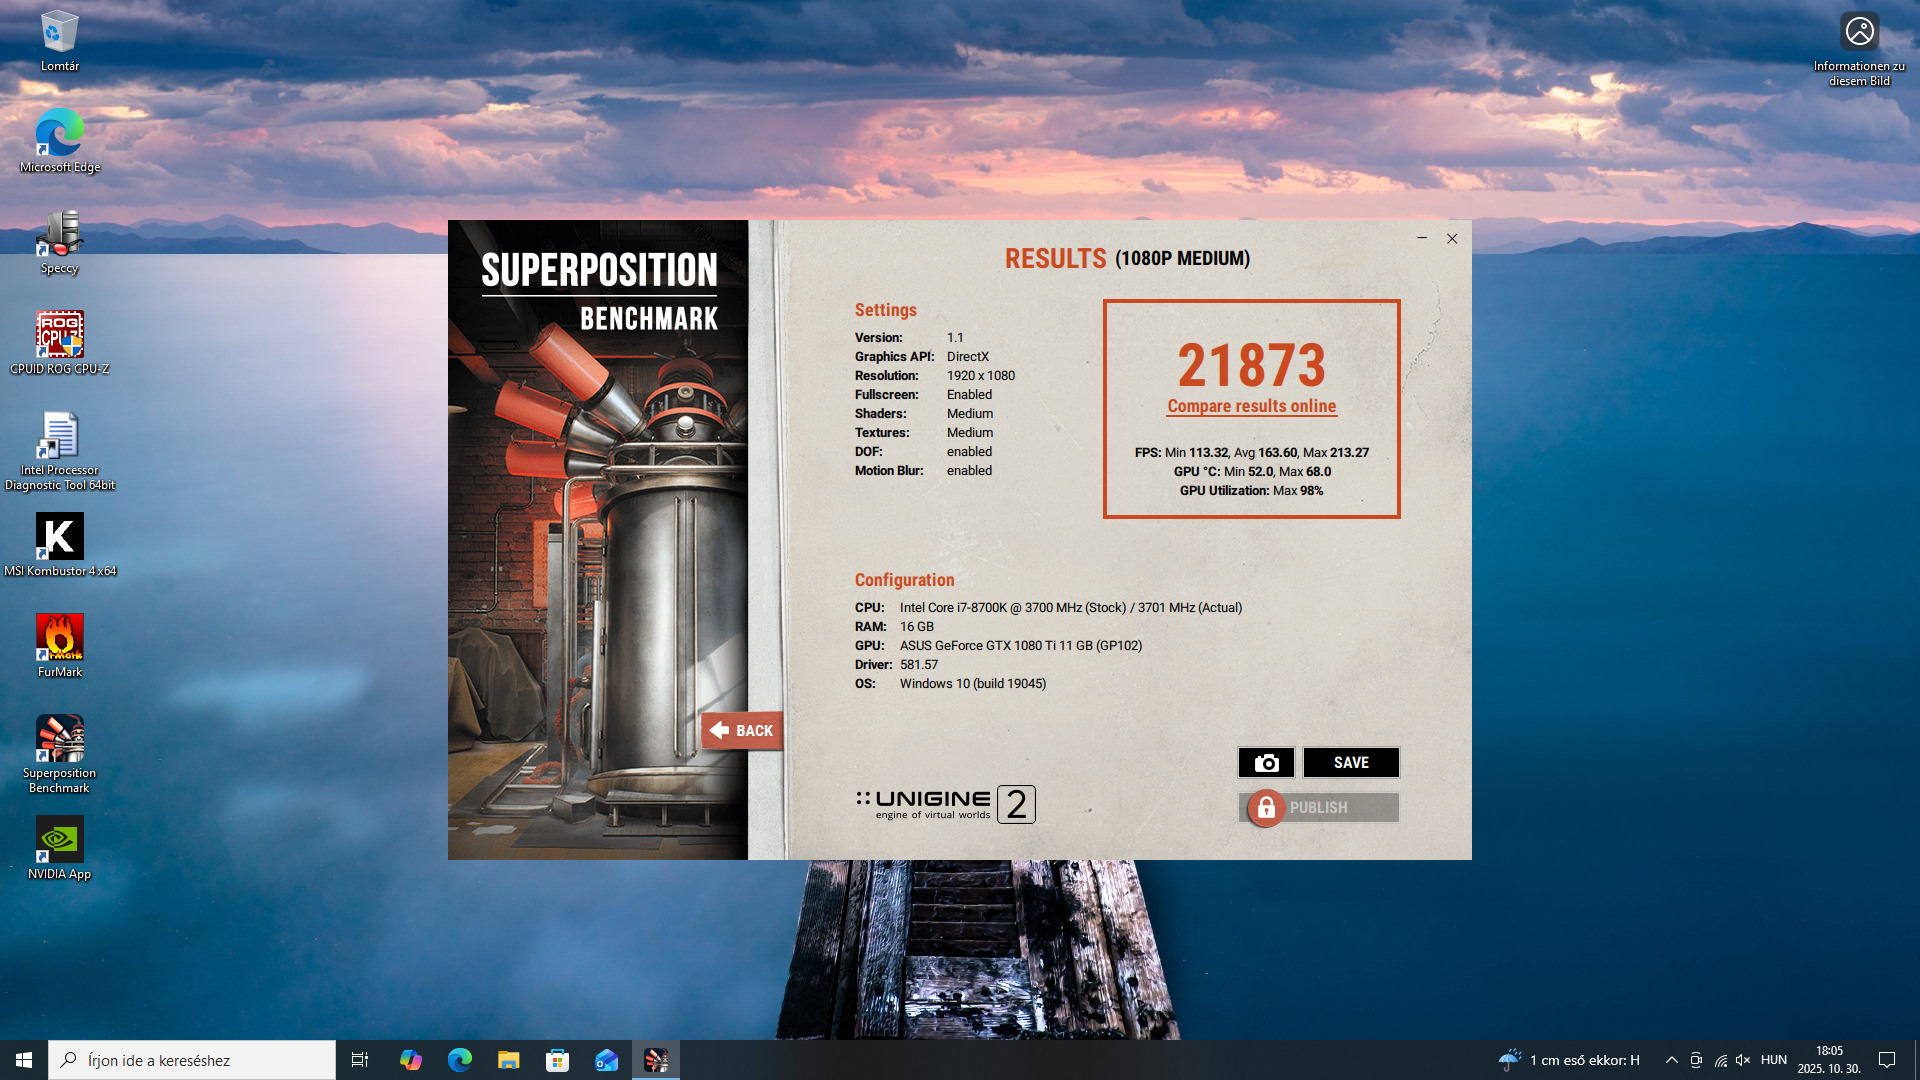Open MSI Kombustor 4 x64 shortcut
This screenshot has width=1920, height=1080.
coord(60,538)
